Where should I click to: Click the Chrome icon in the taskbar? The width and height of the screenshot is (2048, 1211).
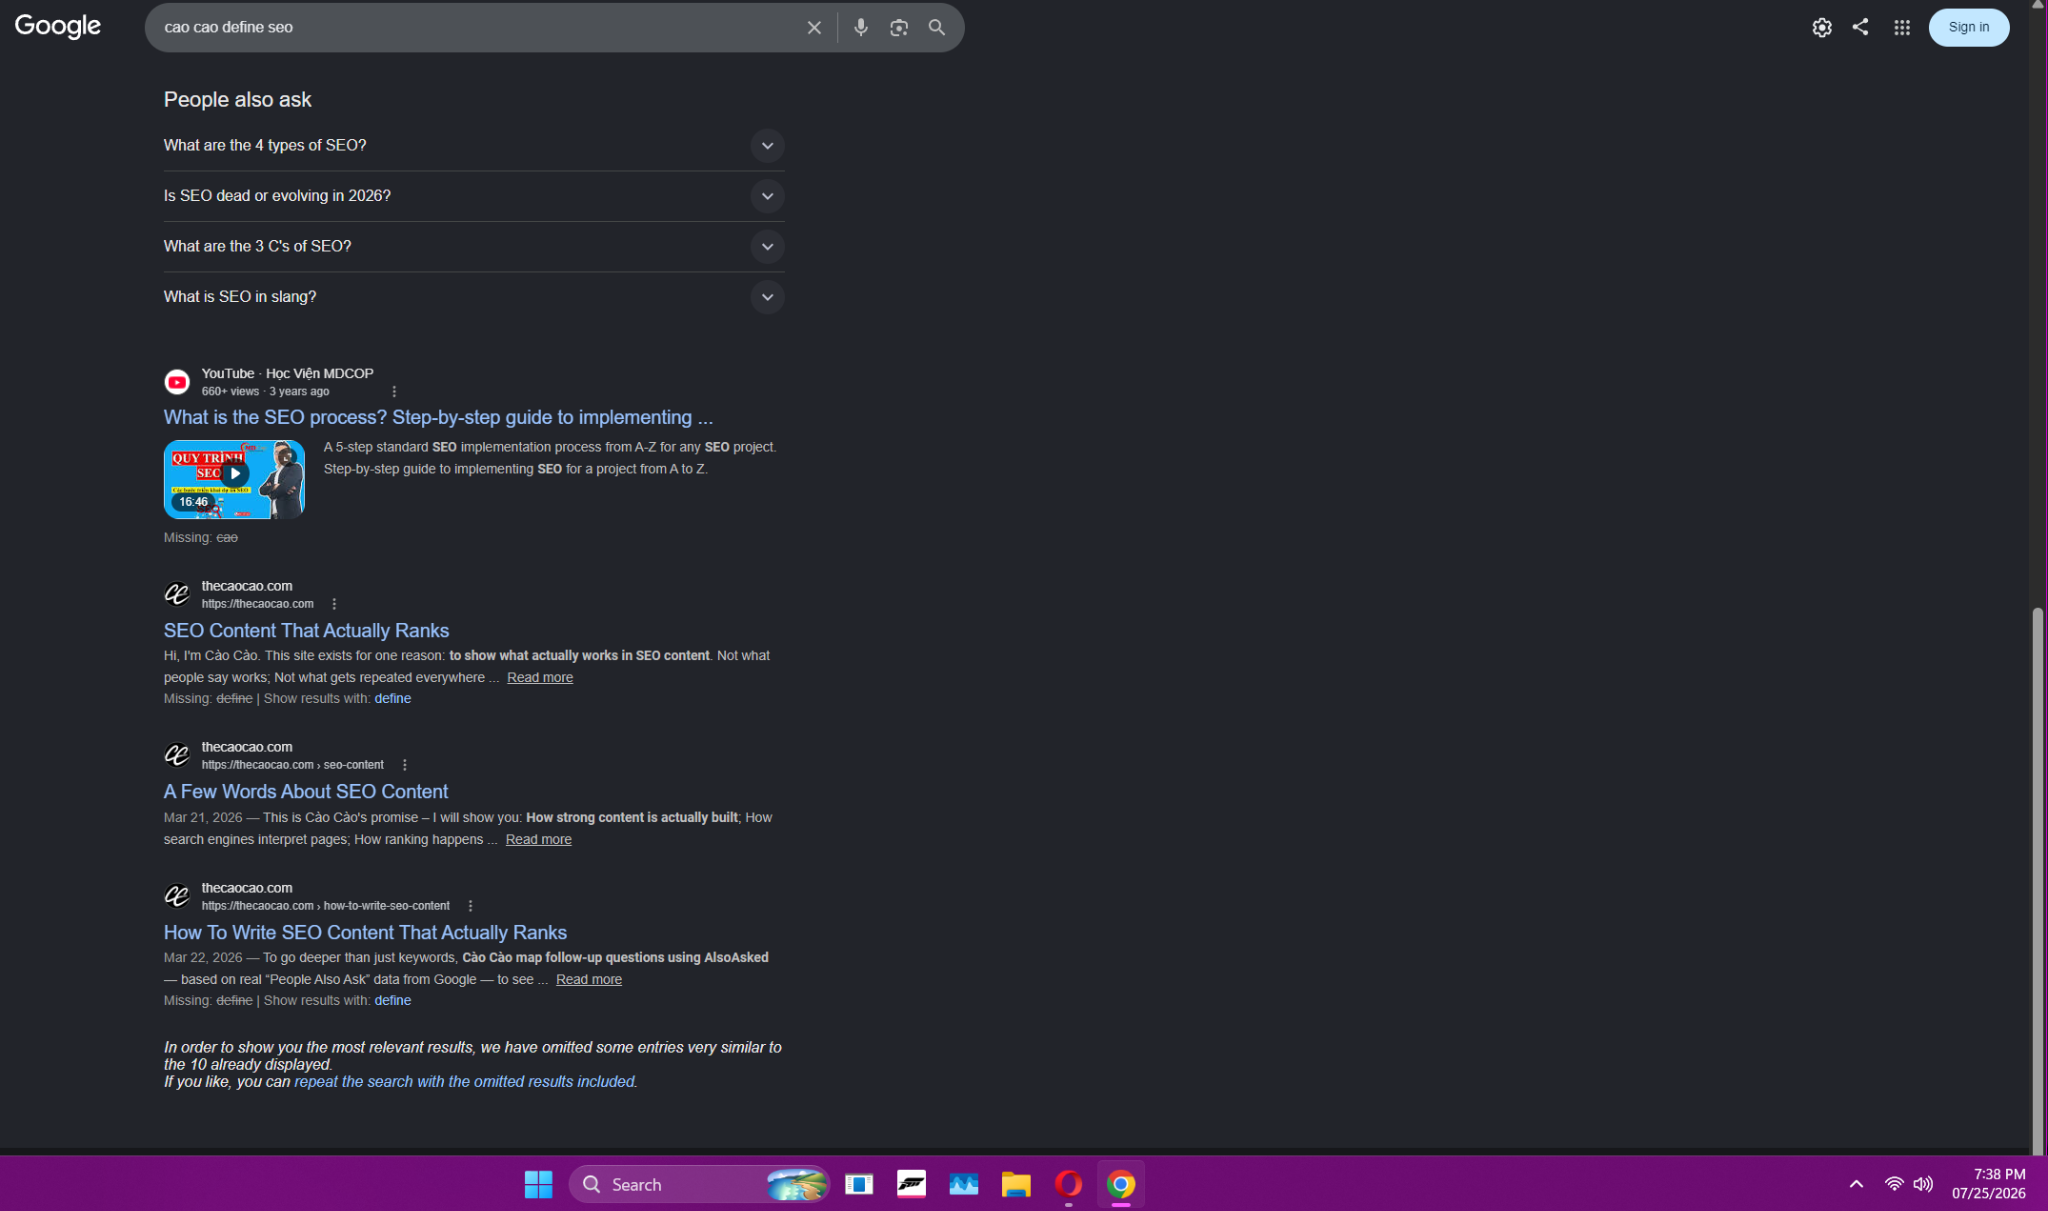[1121, 1184]
